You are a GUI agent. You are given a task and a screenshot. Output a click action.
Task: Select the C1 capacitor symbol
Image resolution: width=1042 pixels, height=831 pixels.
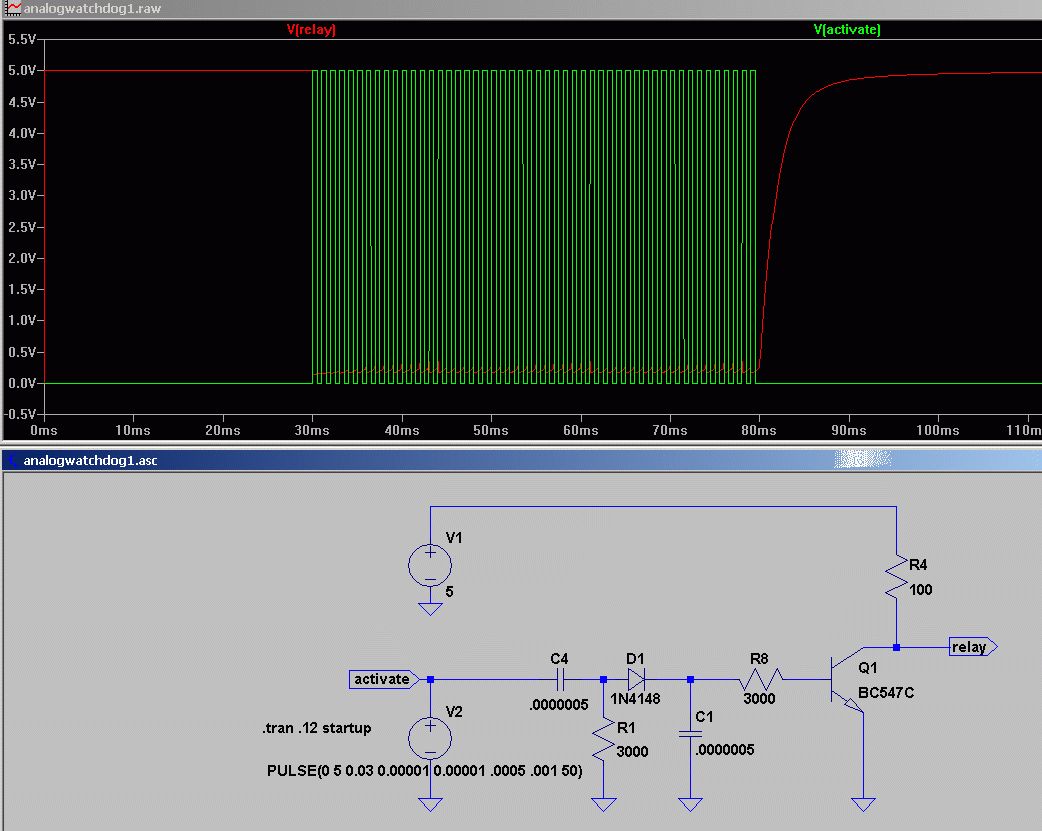tap(689, 734)
